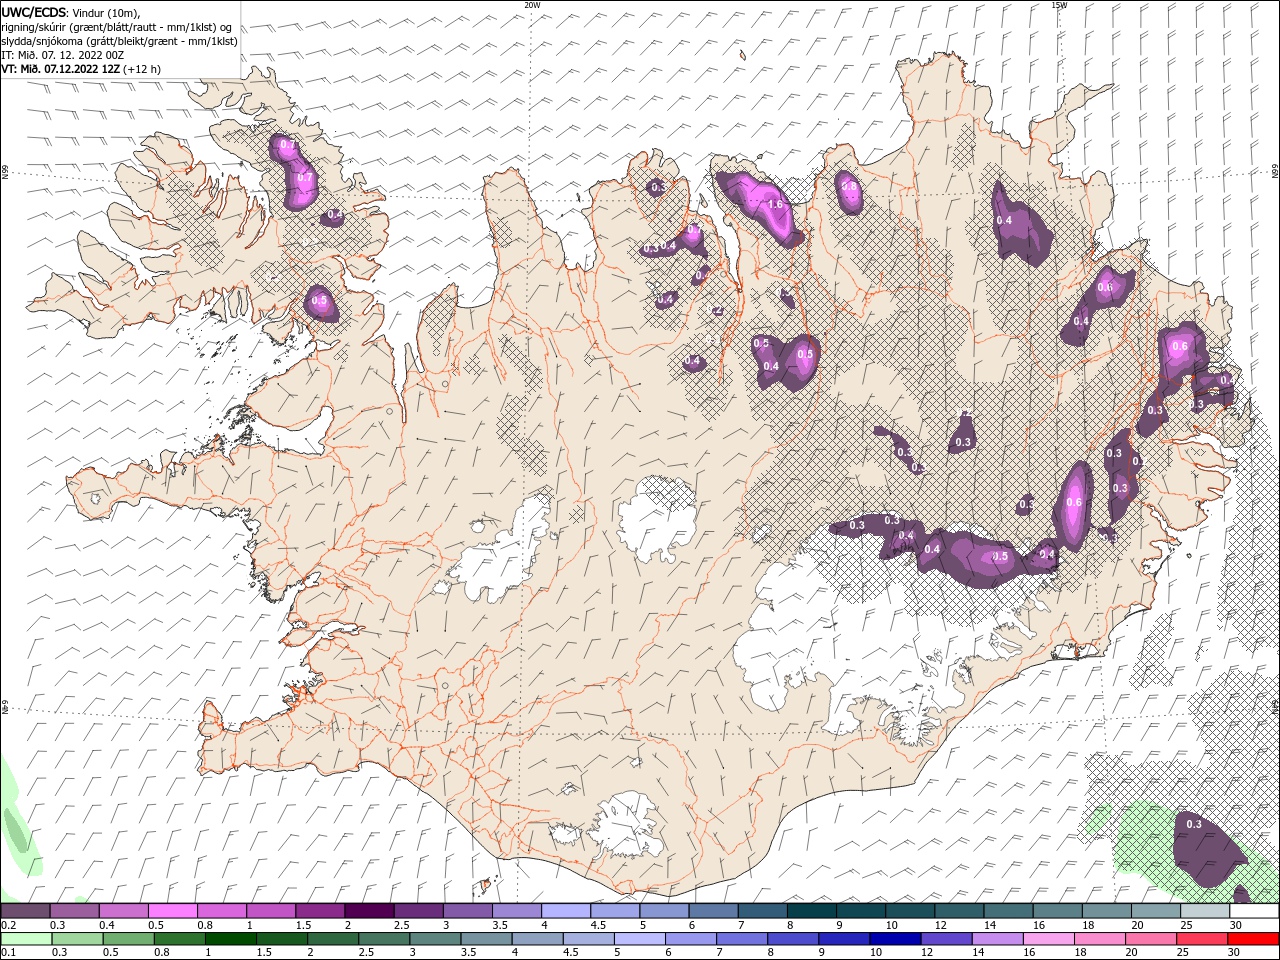
Task: Click the 0.3 value in the offshore southeast precipitation blob
Action: (x=1193, y=824)
